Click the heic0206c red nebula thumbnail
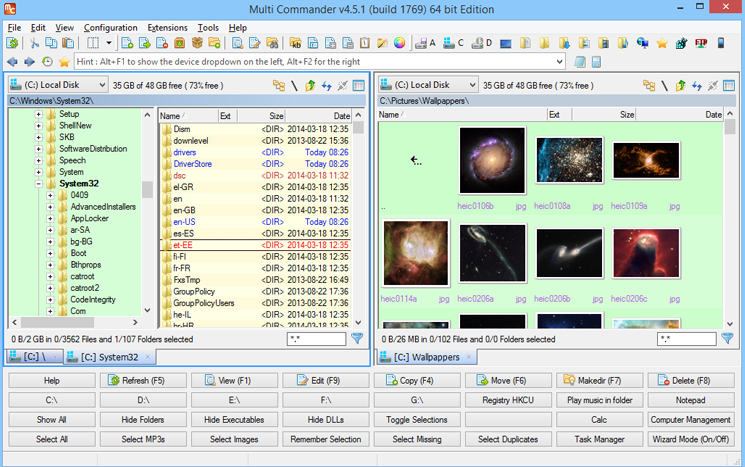The width and height of the screenshot is (745, 467). pyautogui.click(x=646, y=253)
